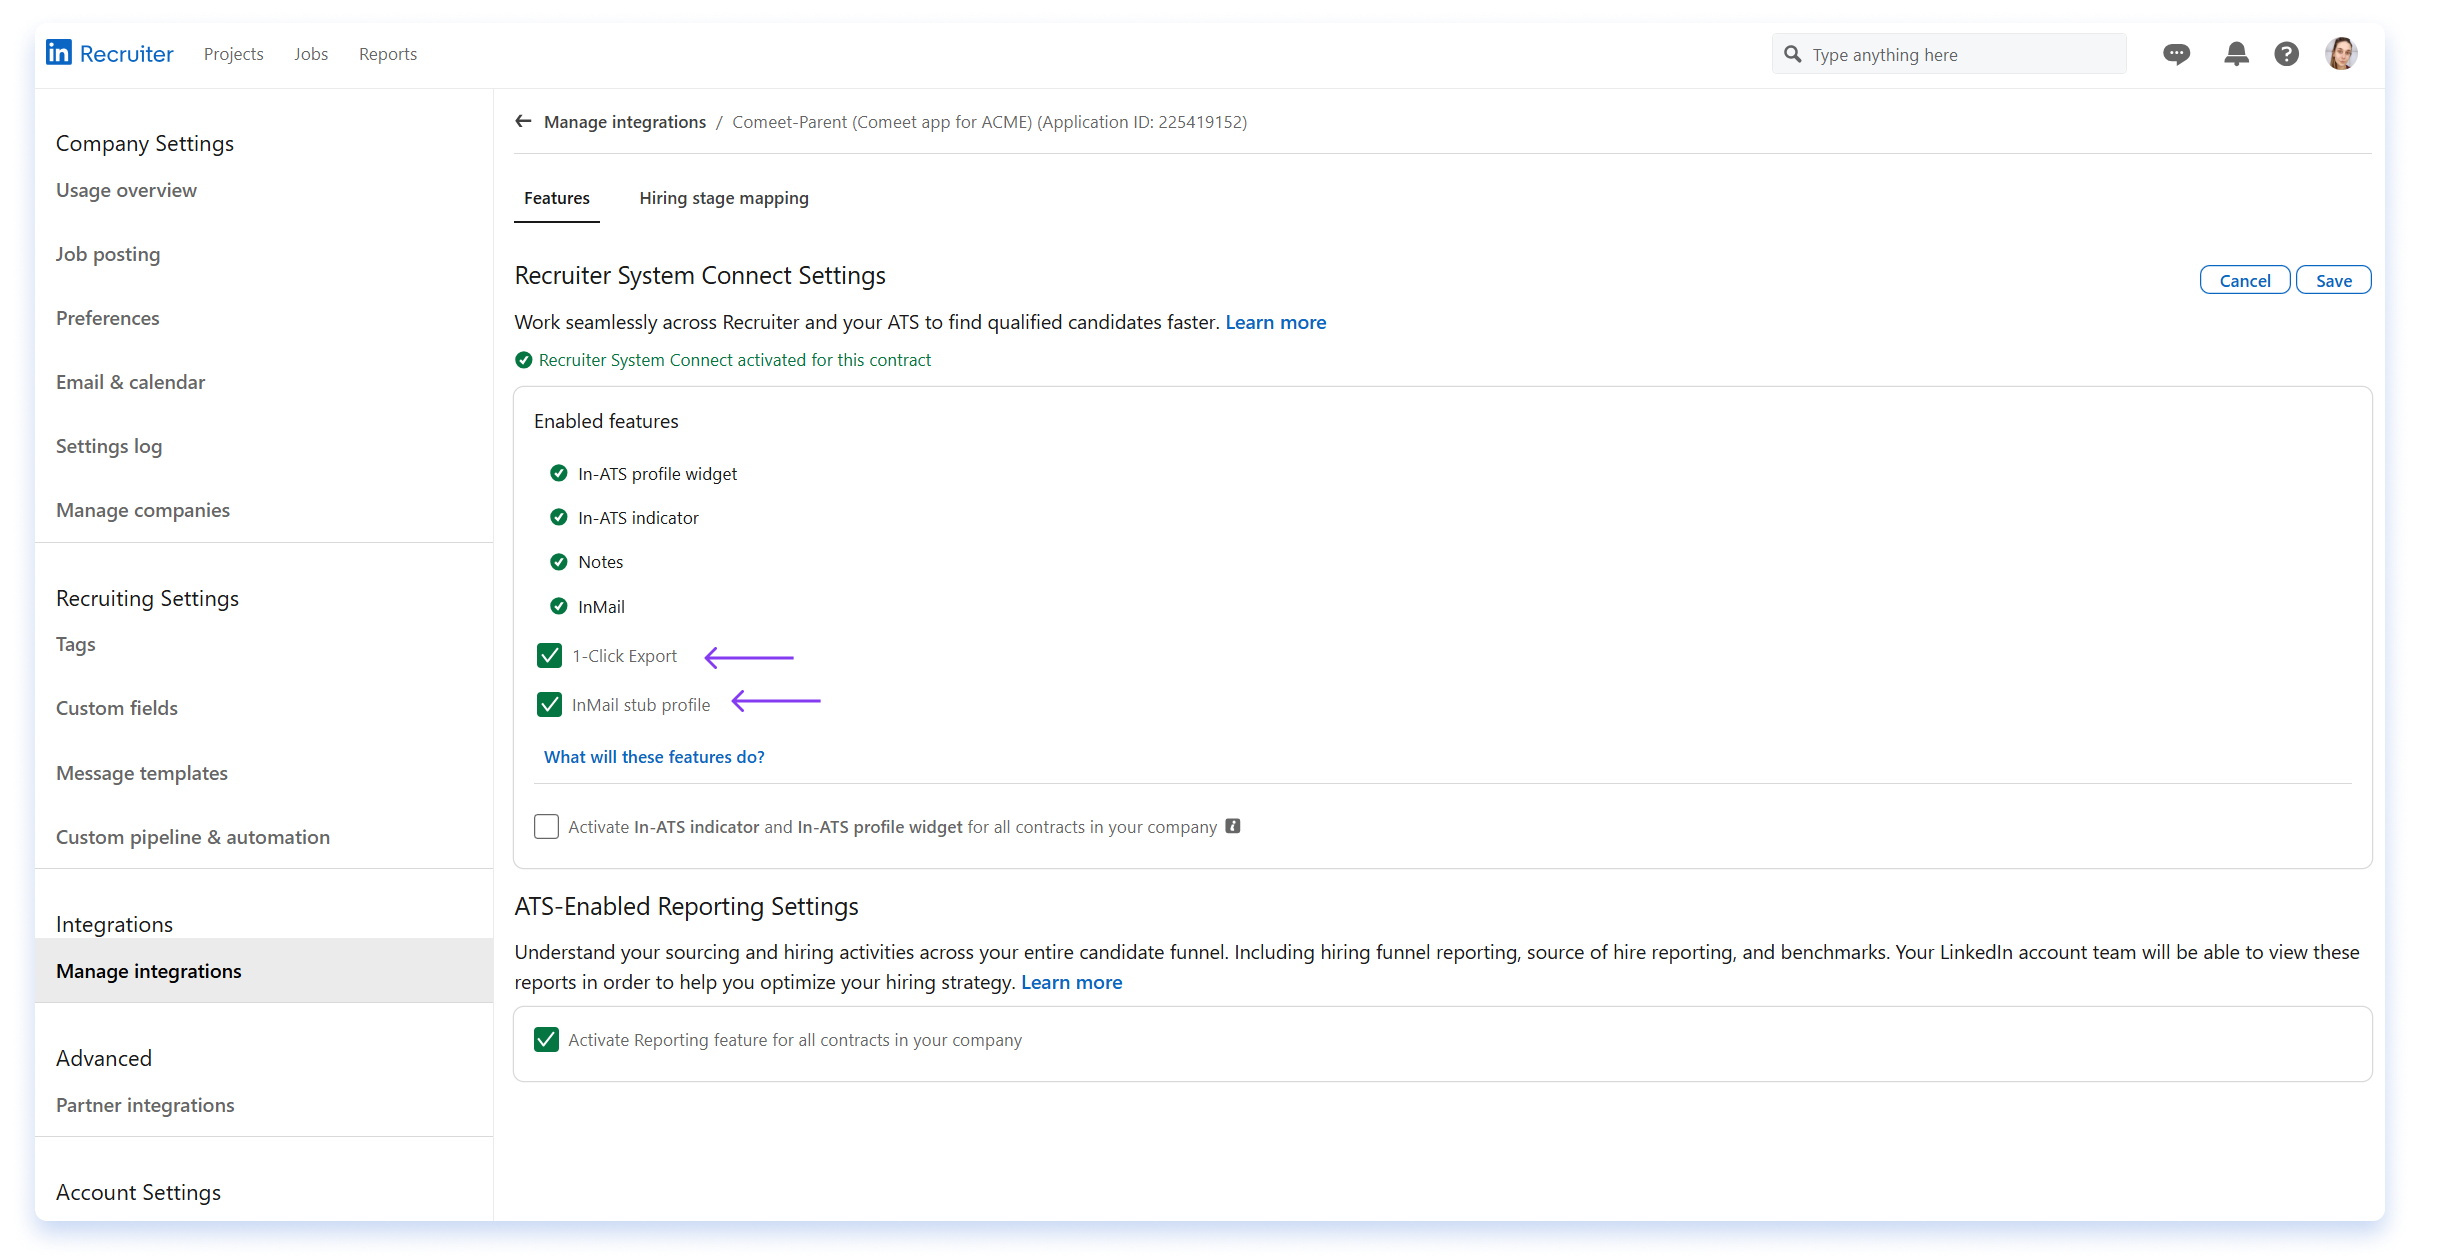
Task: Click the Company Settings heading
Action: coord(145,143)
